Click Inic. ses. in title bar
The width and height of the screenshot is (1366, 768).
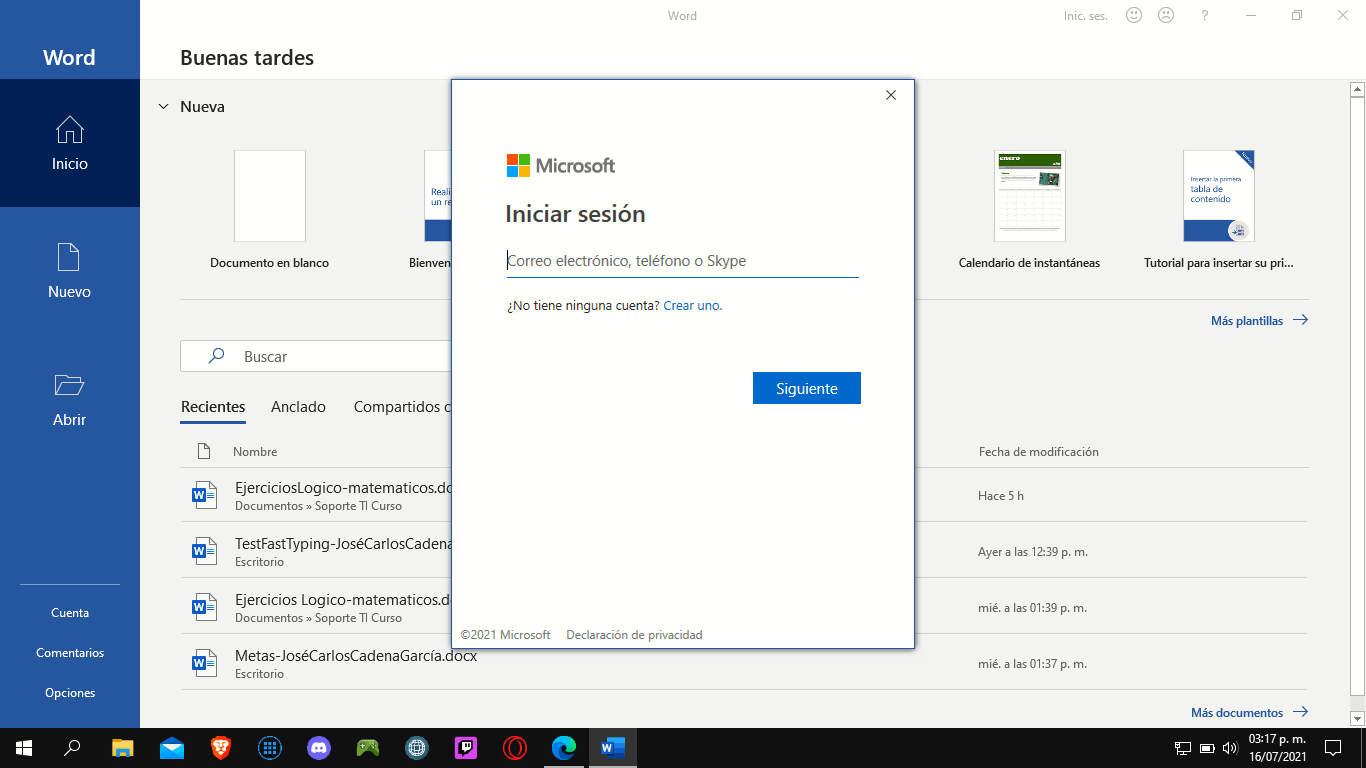click(x=1086, y=16)
